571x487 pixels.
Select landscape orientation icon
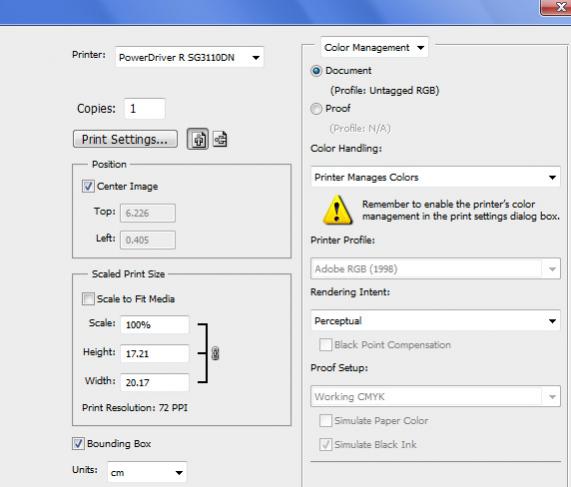pyautogui.click(x=220, y=139)
